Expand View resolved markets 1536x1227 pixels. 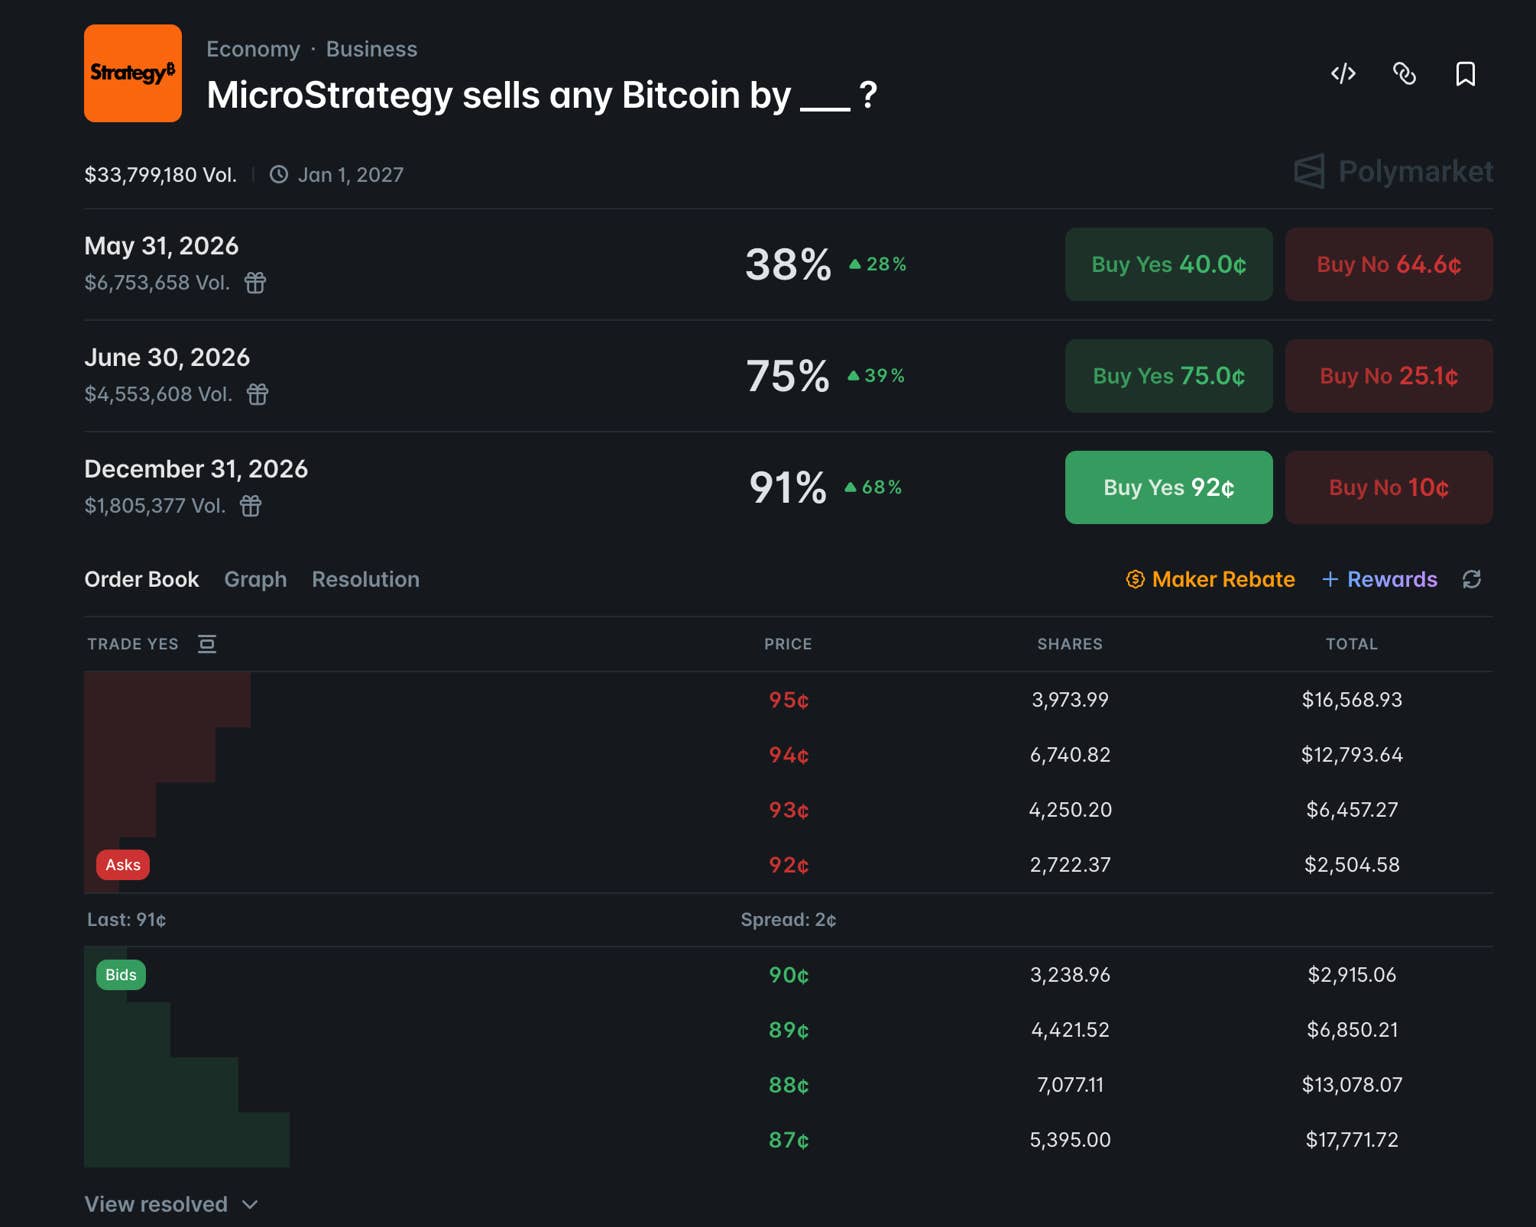(x=171, y=1204)
